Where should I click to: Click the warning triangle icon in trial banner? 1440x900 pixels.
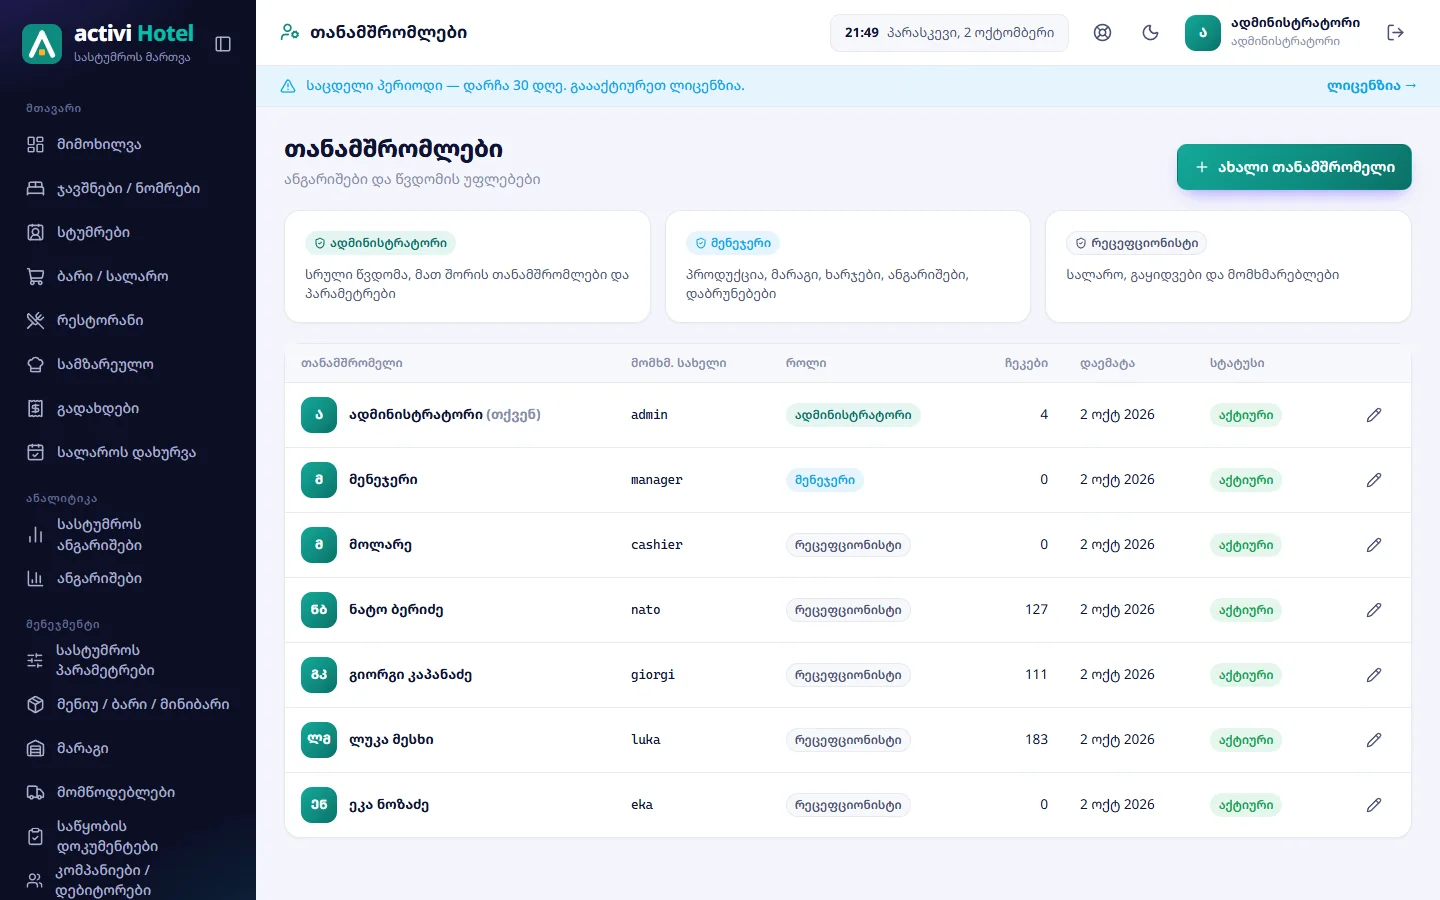point(288,86)
